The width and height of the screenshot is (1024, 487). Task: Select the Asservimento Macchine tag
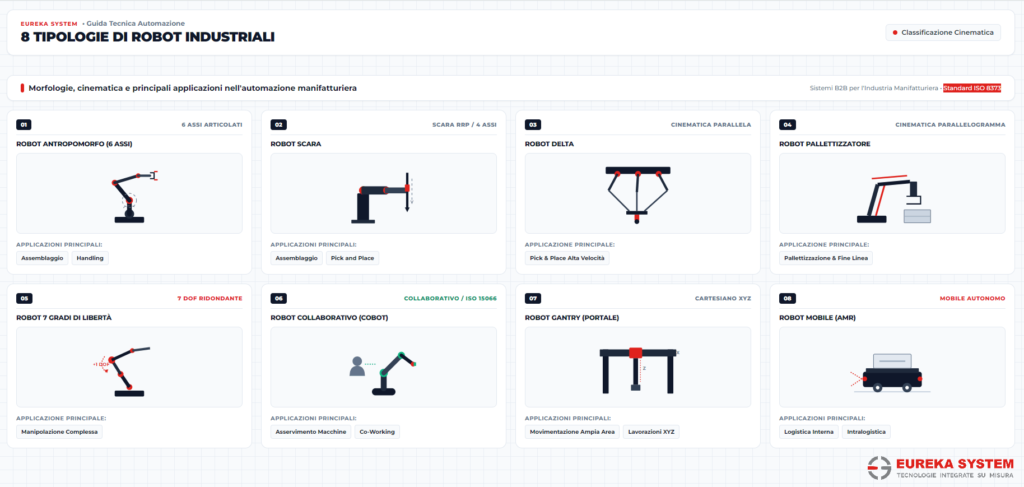click(311, 432)
